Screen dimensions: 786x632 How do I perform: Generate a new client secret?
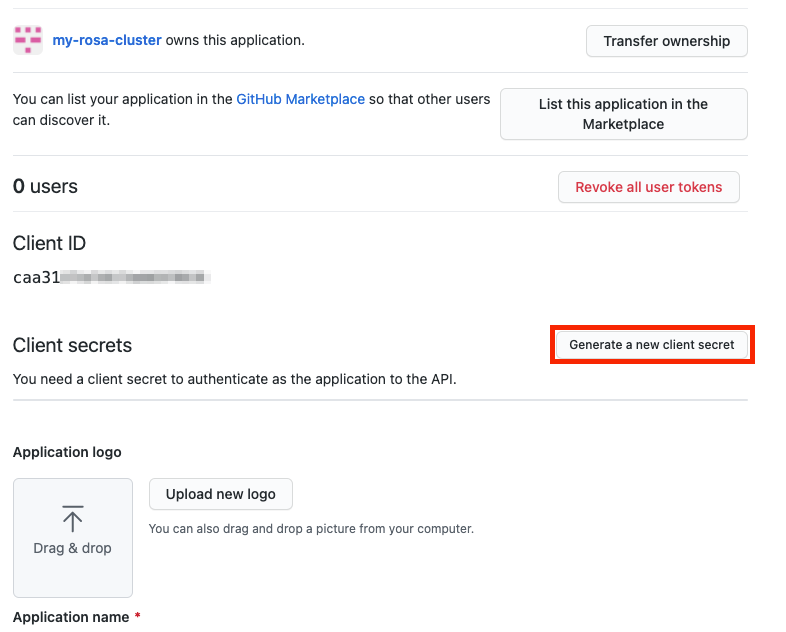point(652,345)
